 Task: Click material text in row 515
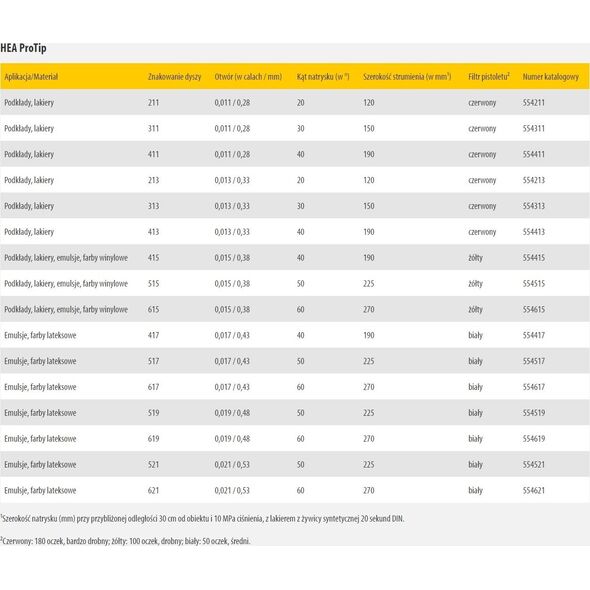(x=66, y=284)
